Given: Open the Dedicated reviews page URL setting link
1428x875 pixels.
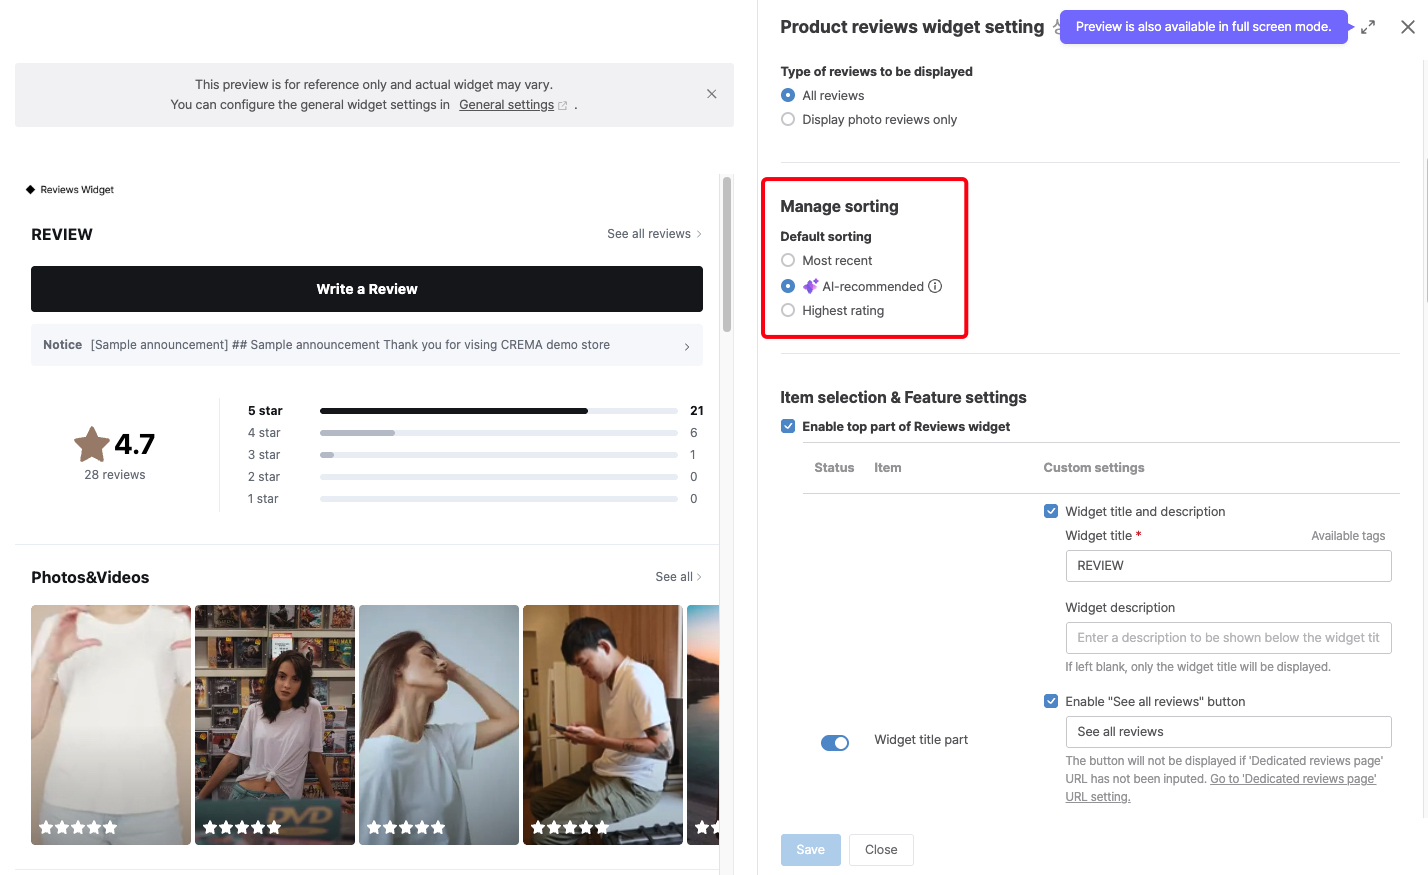Looking at the screenshot, I should (1292, 778).
